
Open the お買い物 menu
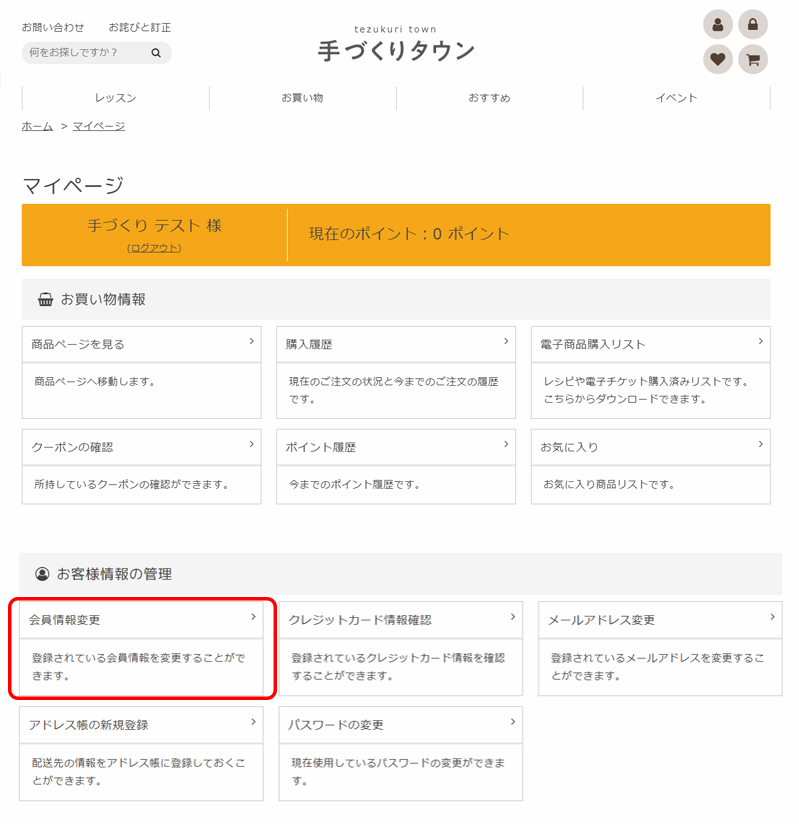coord(302,98)
